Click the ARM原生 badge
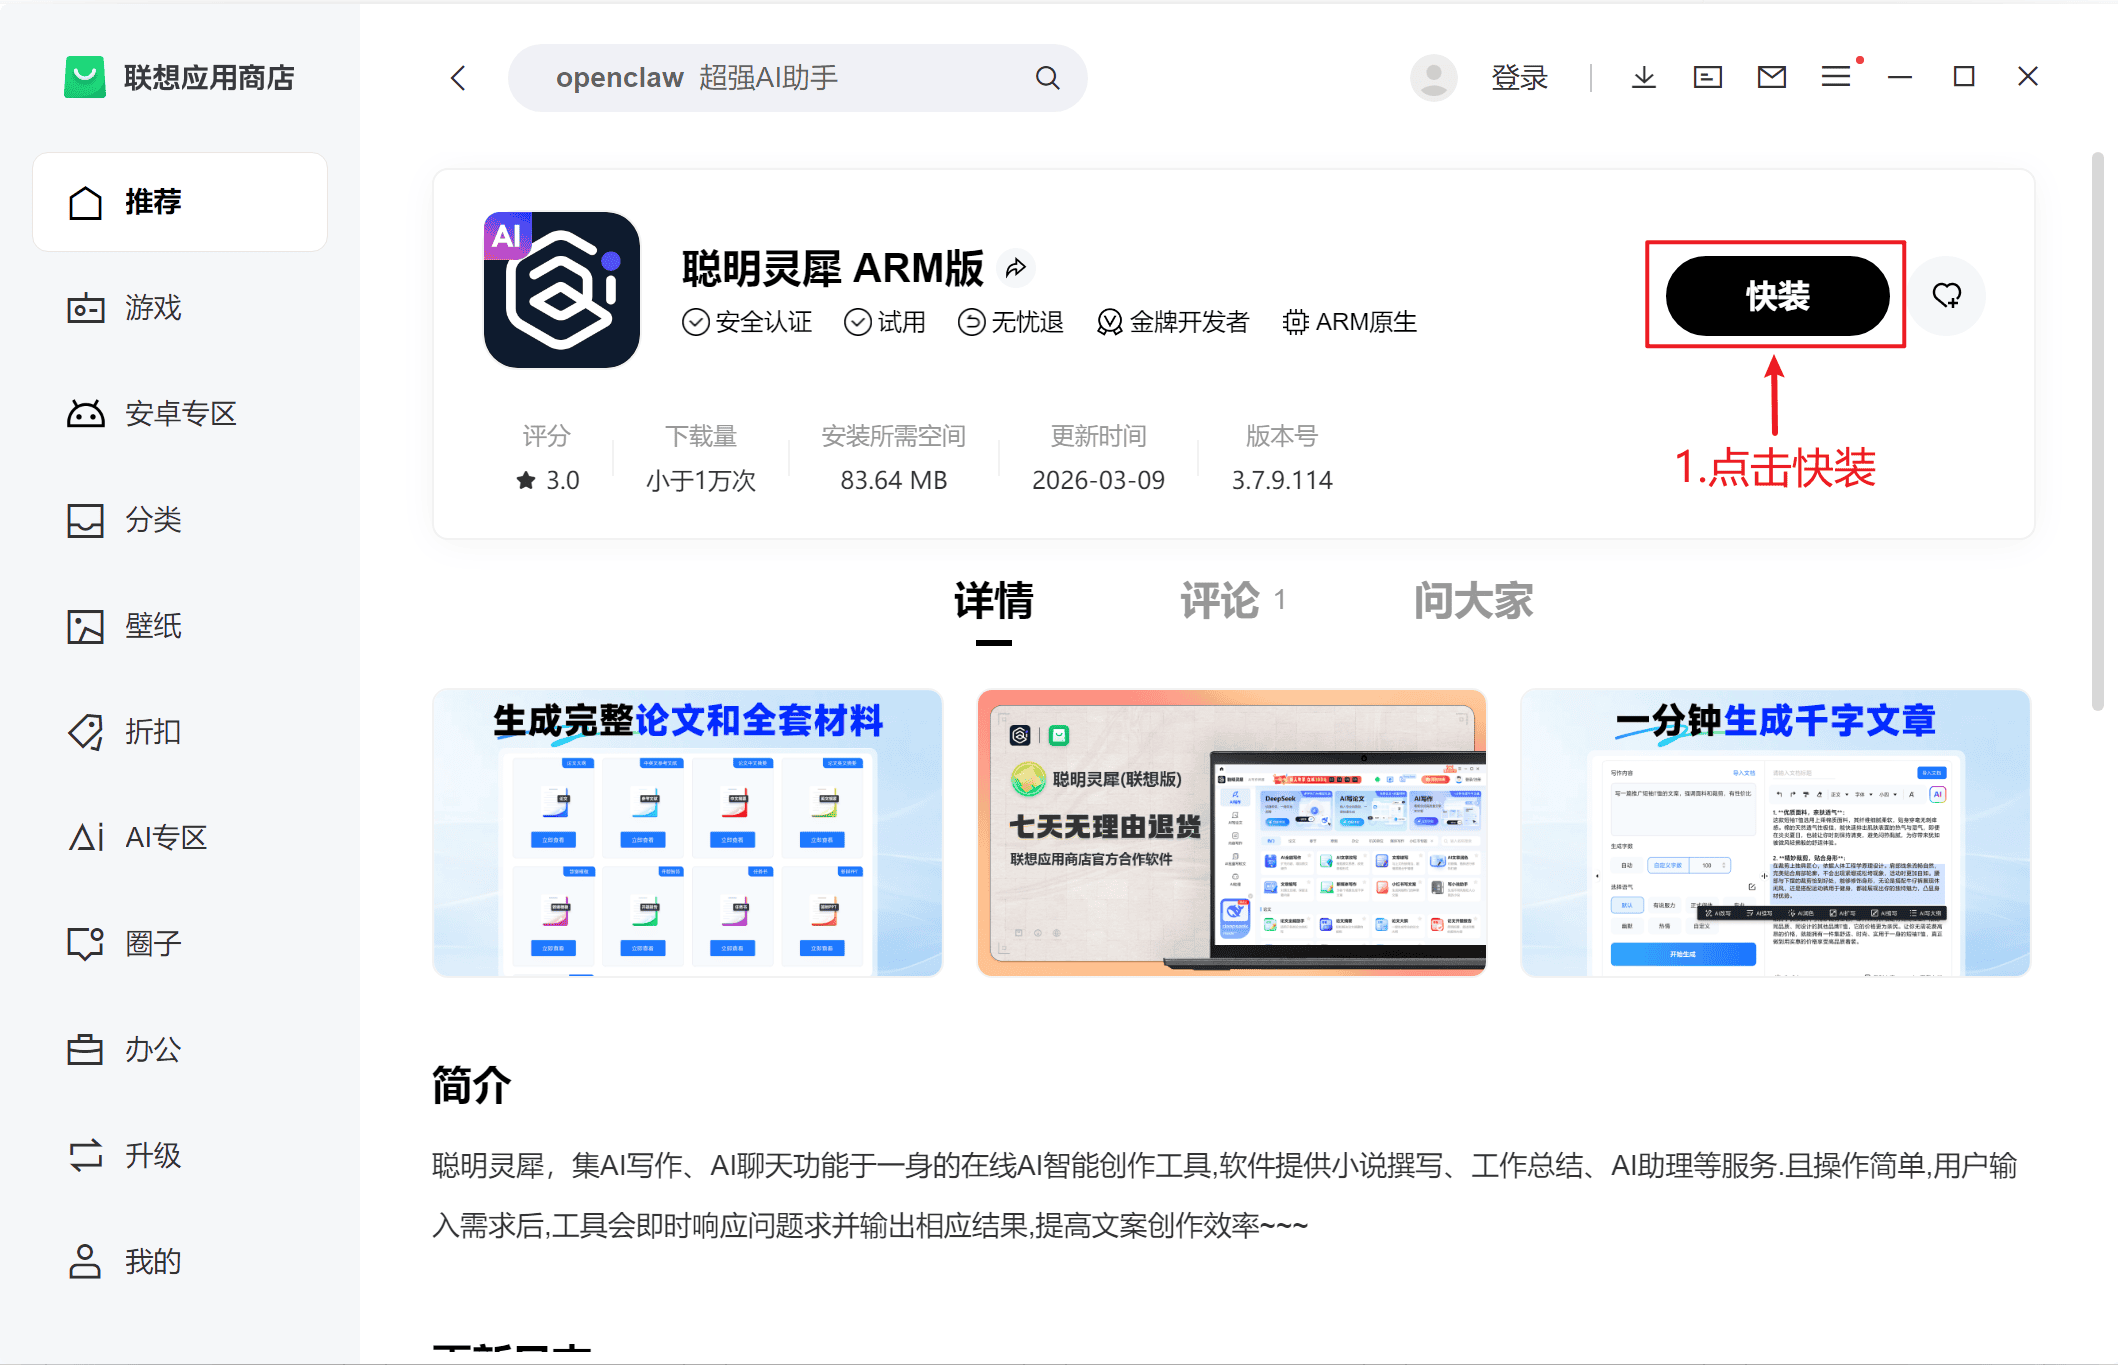The width and height of the screenshot is (2118, 1365). coord(1350,322)
